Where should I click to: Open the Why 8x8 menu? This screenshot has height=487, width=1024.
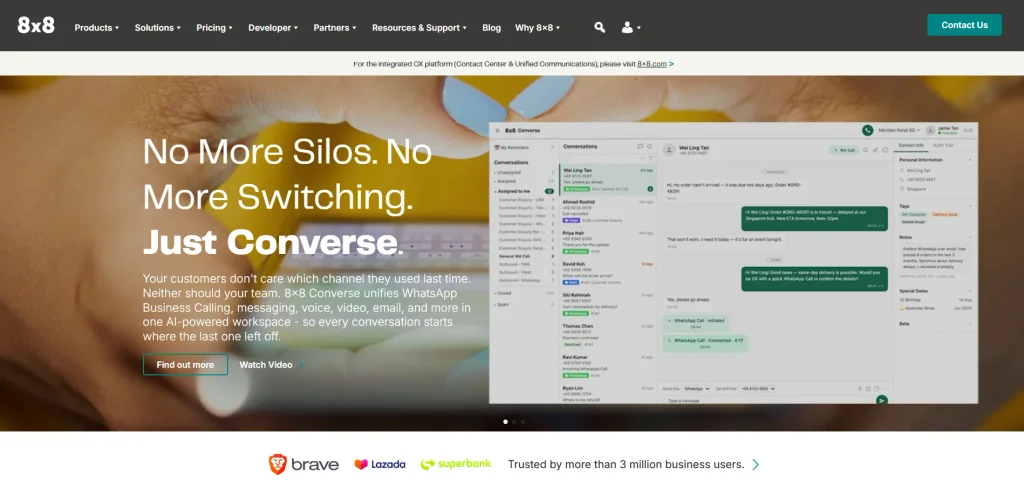[537, 27]
